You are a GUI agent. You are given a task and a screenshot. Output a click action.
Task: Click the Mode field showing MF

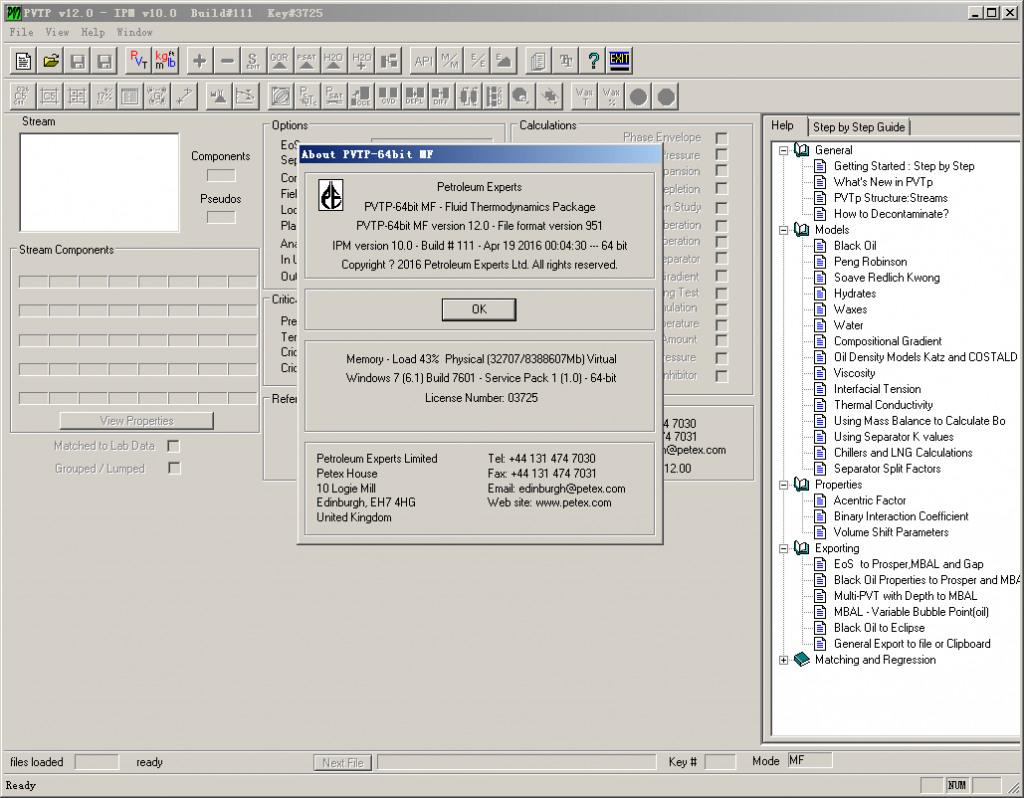[x=810, y=761]
